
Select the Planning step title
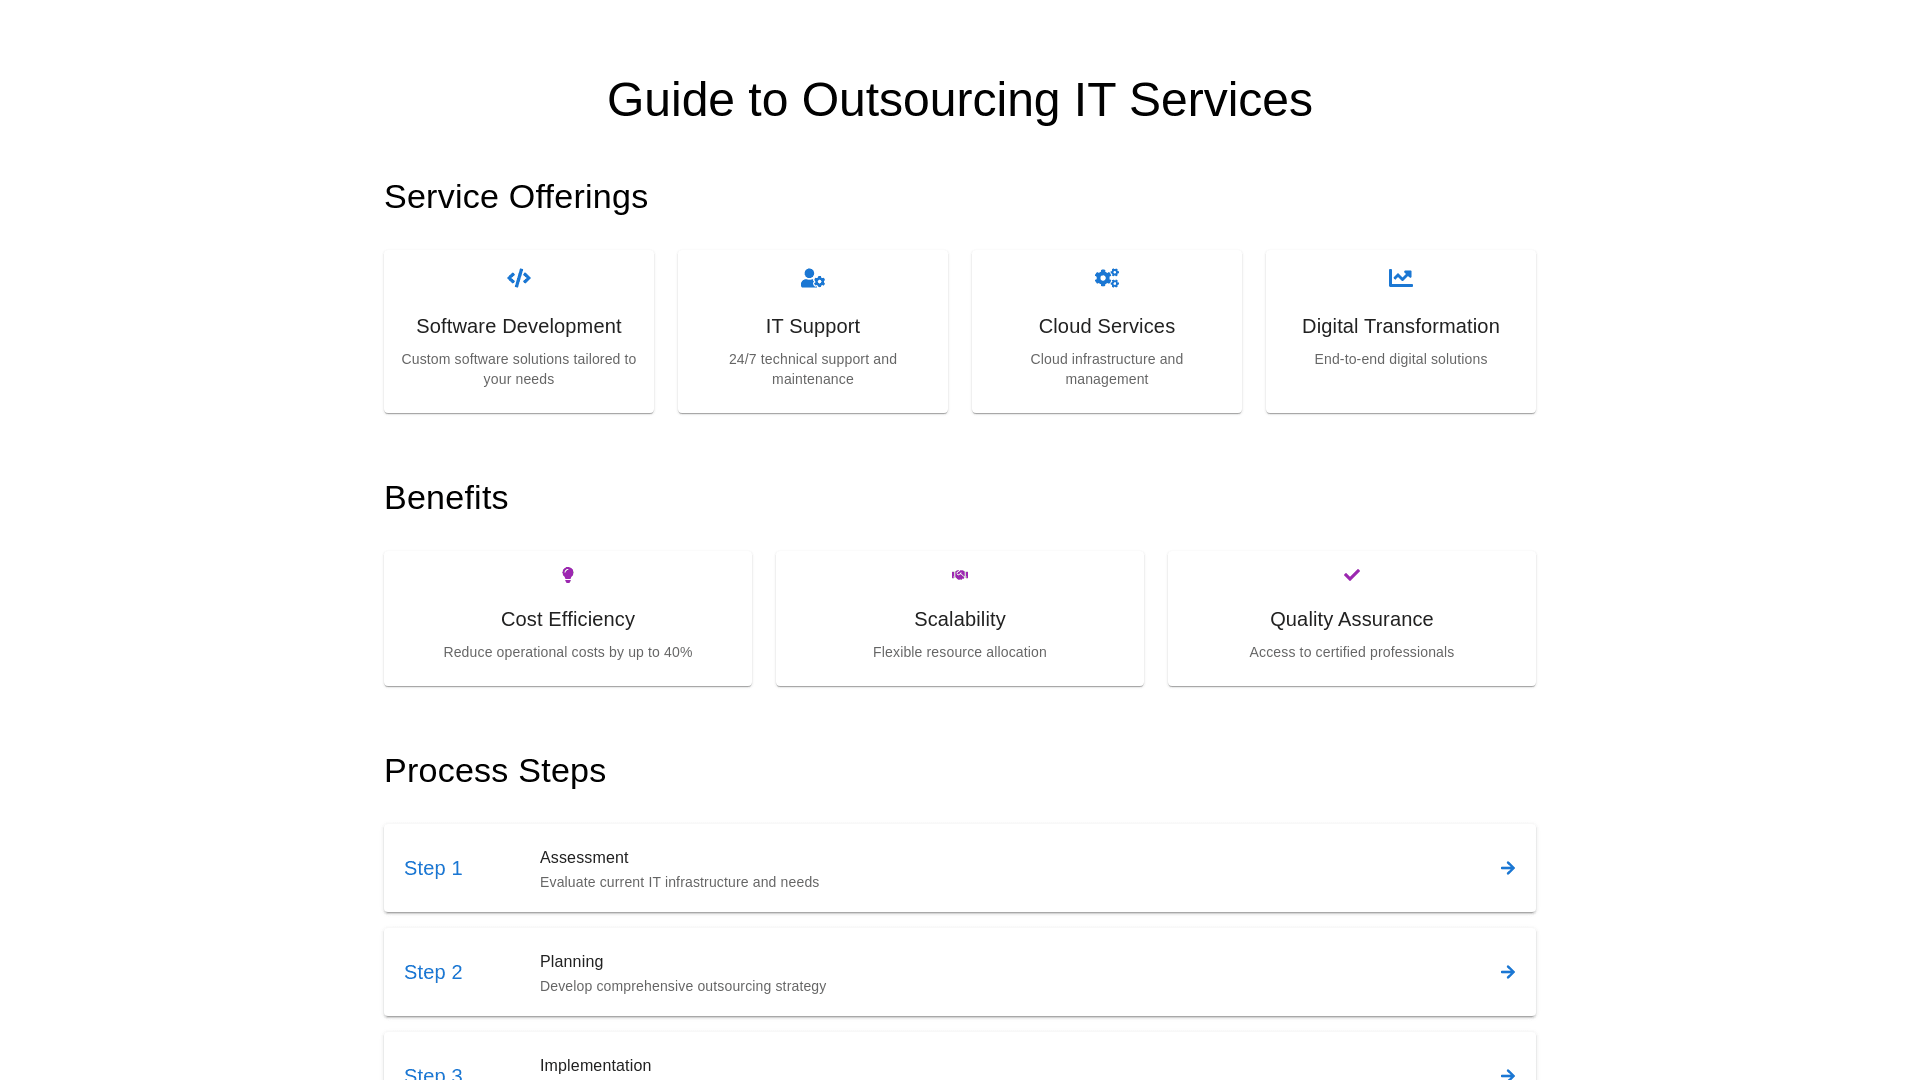pos(571,962)
